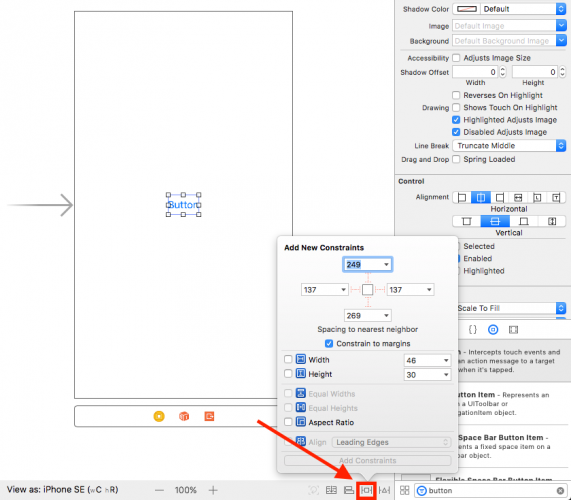
Task: Click View as: iPhone SE
Action: point(62,490)
